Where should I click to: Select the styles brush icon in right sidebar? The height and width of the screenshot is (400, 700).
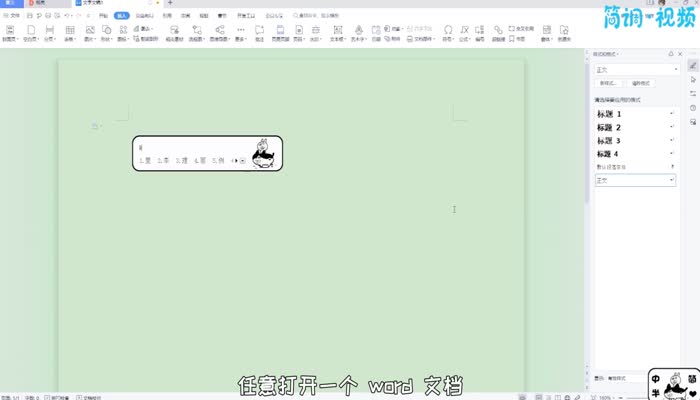pyautogui.click(x=692, y=66)
